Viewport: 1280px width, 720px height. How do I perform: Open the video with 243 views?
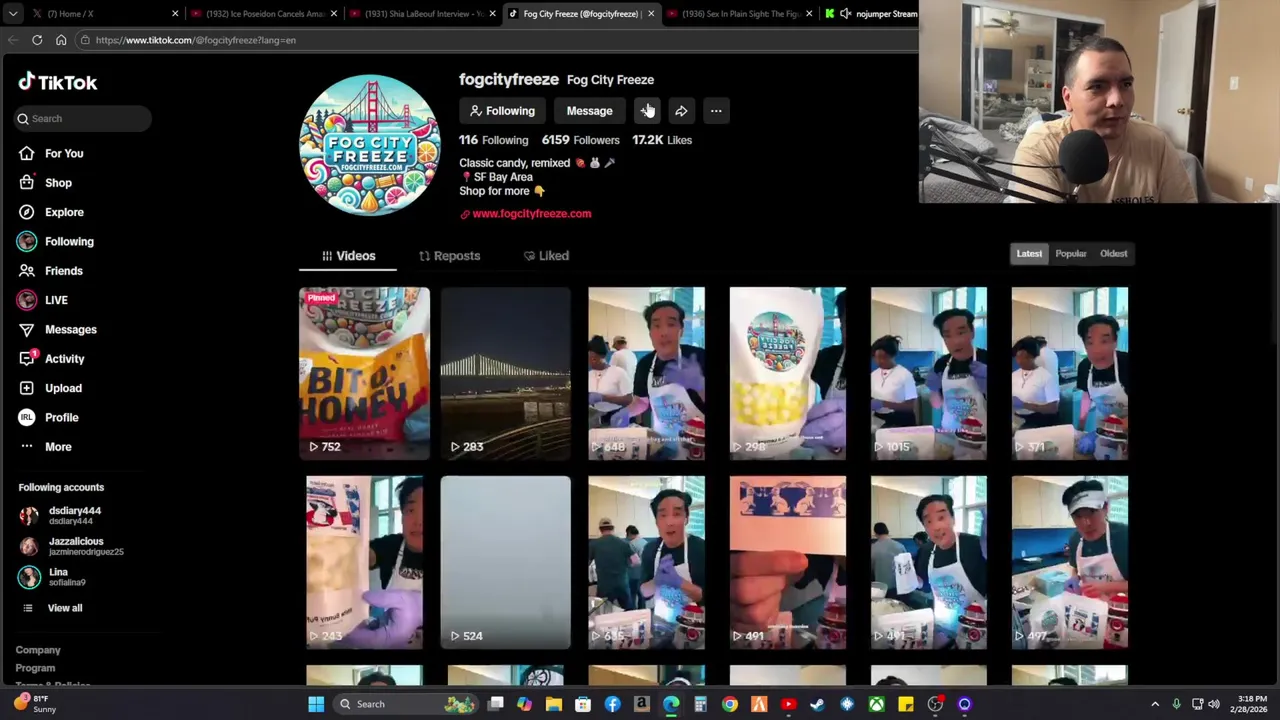[x=364, y=563]
